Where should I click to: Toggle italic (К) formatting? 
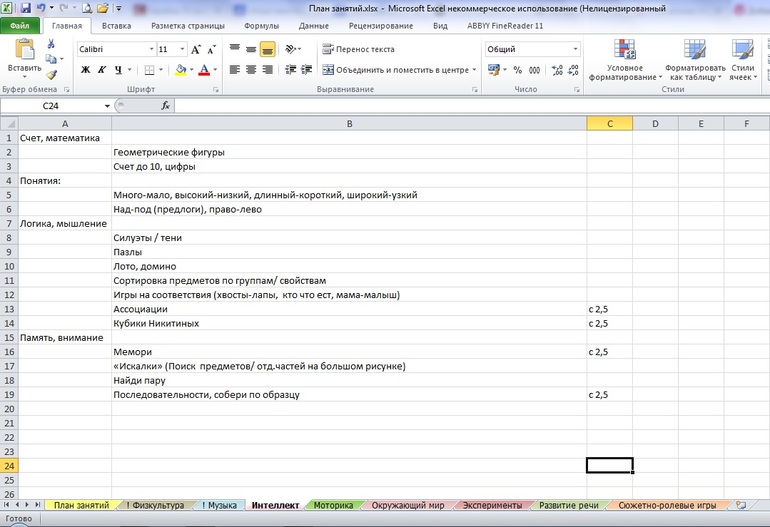tap(101, 70)
